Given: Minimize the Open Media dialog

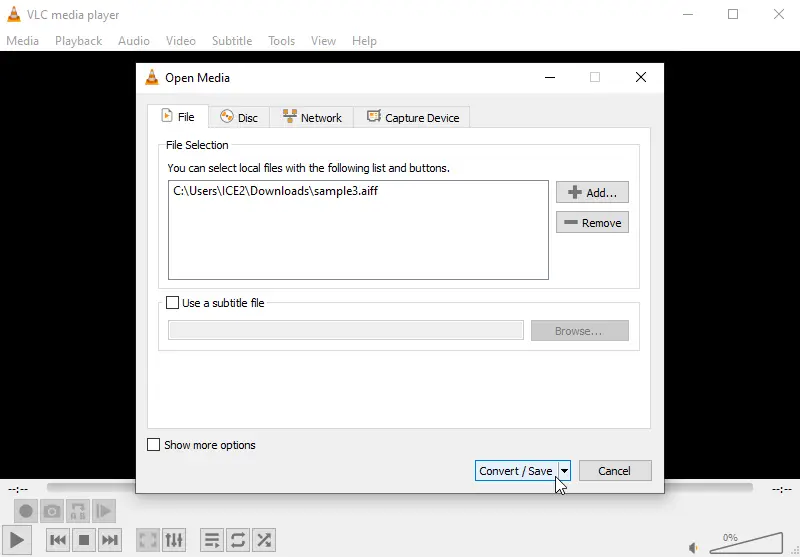Looking at the screenshot, I should tap(550, 77).
